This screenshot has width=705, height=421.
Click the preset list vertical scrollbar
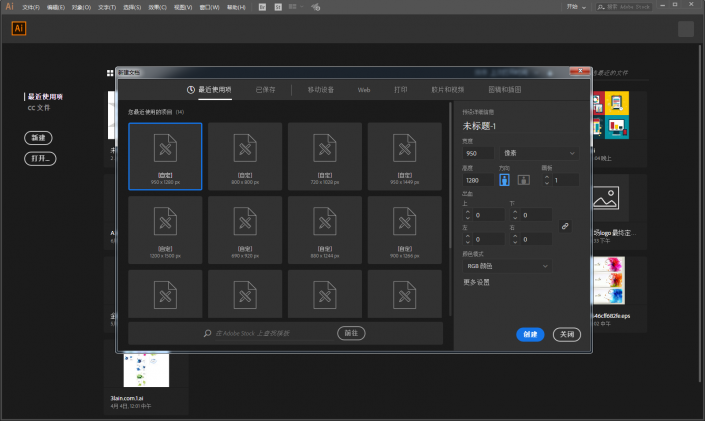coord(450,175)
